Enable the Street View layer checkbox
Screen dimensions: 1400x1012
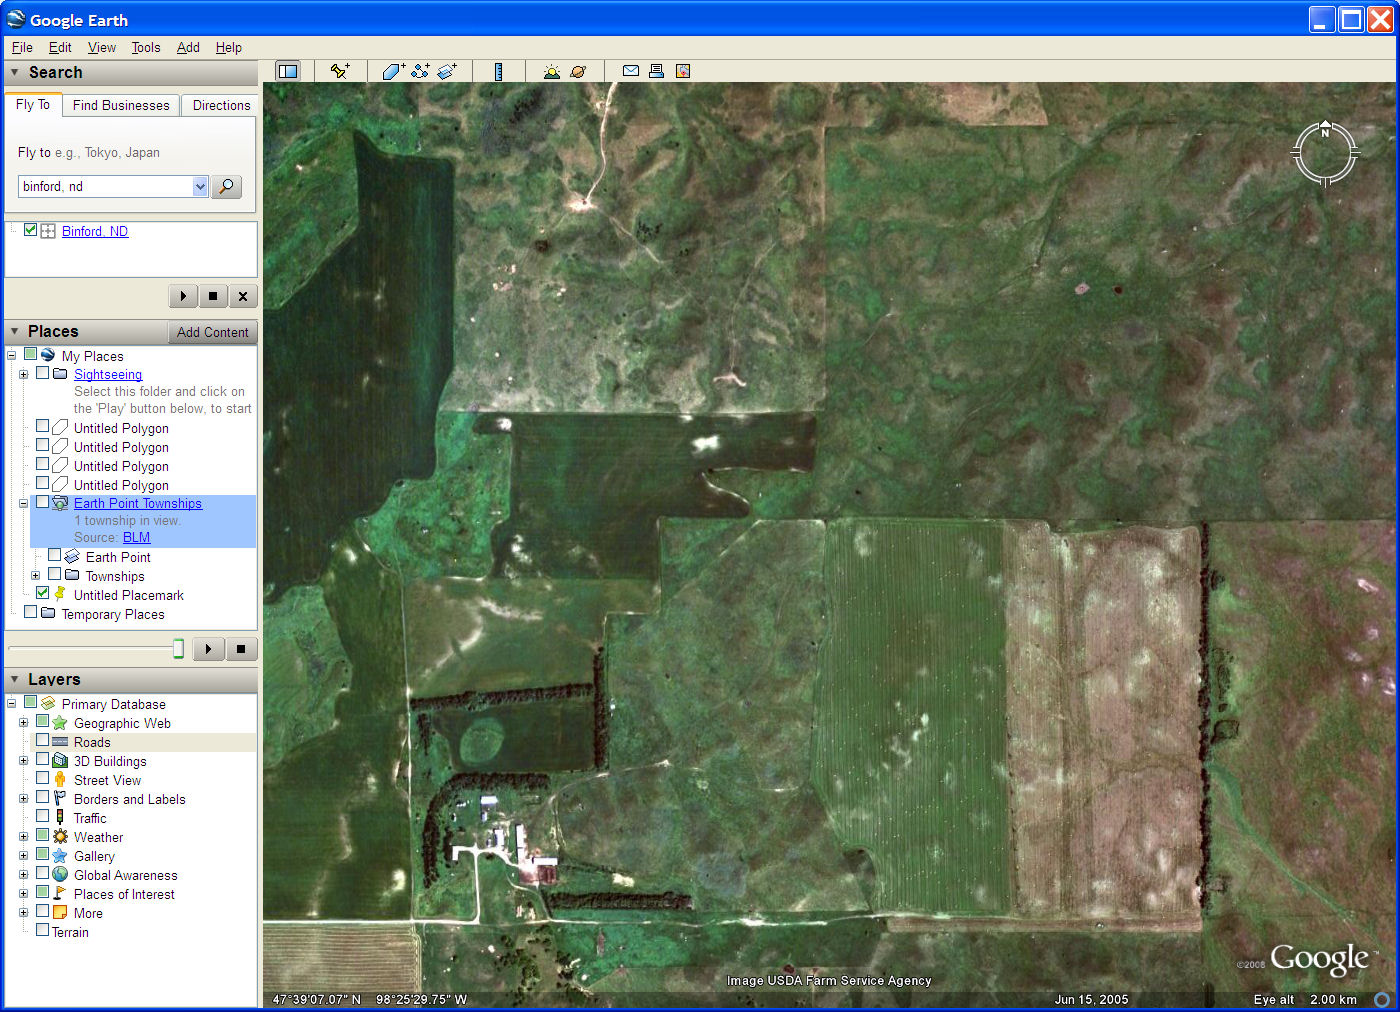click(x=42, y=779)
